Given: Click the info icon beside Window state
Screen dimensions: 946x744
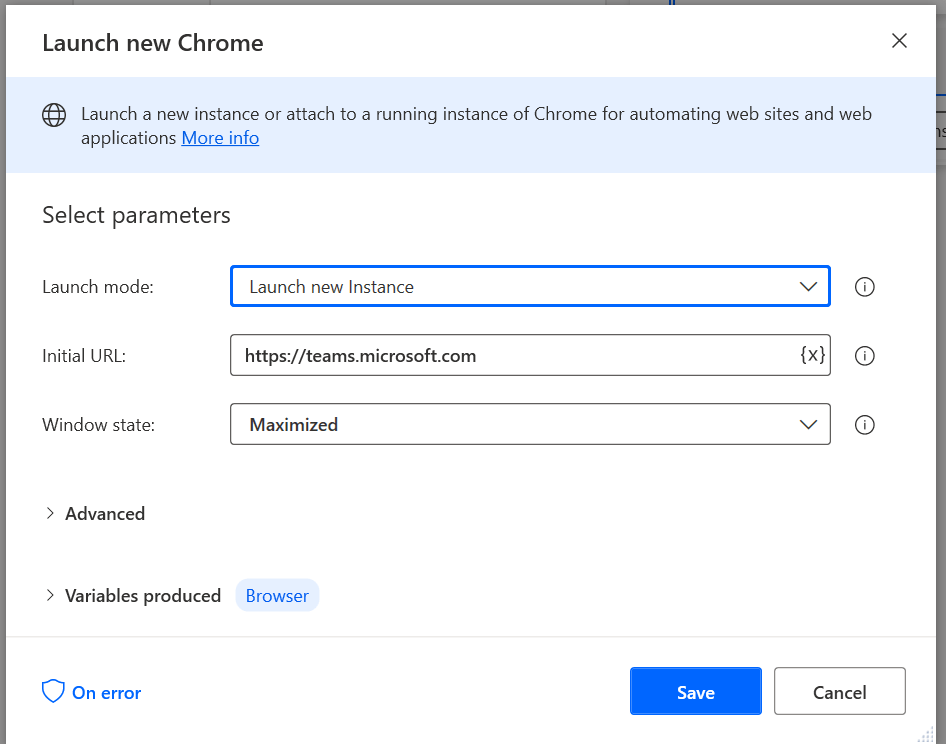Looking at the screenshot, I should coord(864,425).
